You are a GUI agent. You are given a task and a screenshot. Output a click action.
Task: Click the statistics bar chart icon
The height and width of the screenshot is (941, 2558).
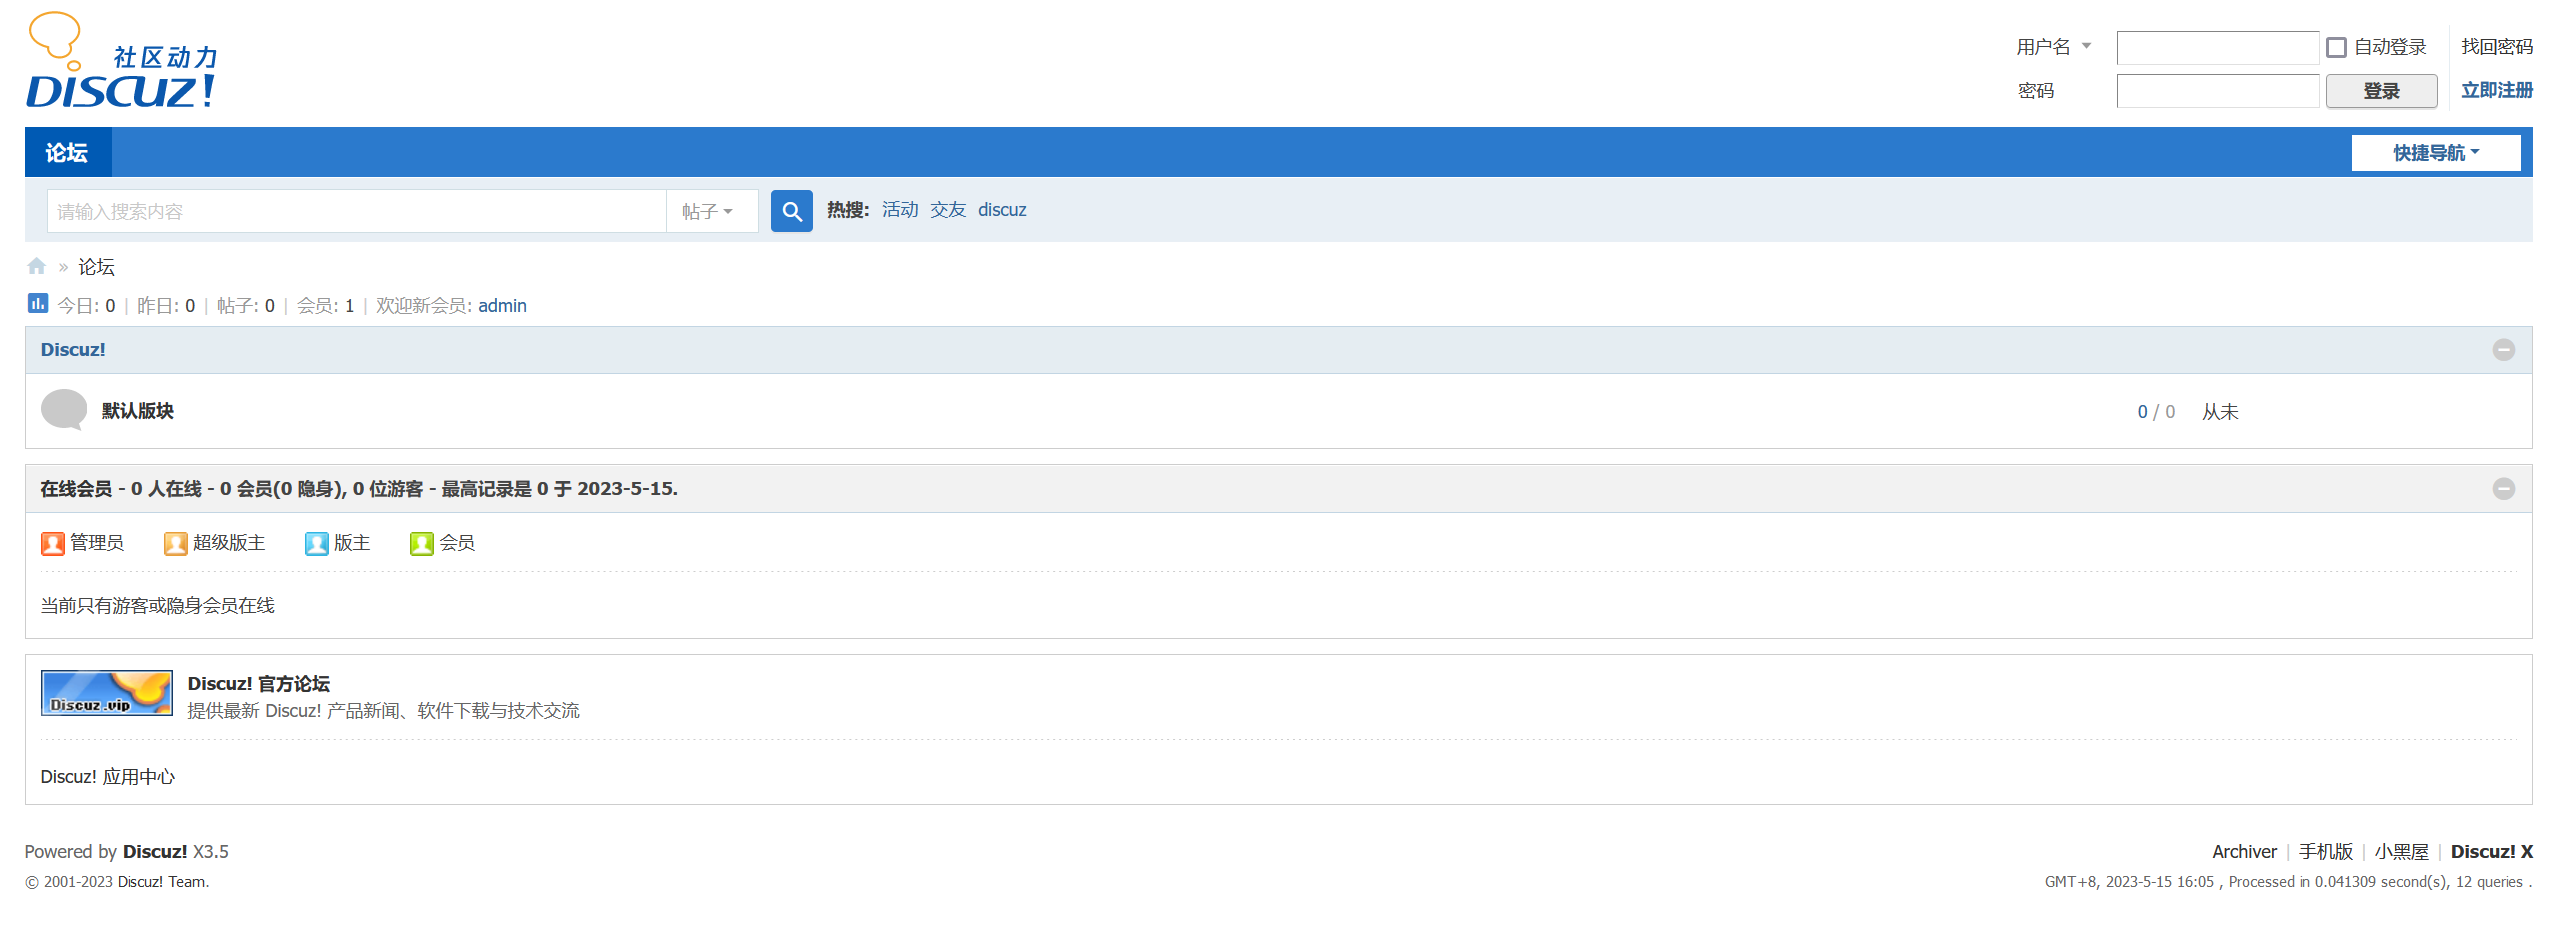pyautogui.click(x=38, y=303)
